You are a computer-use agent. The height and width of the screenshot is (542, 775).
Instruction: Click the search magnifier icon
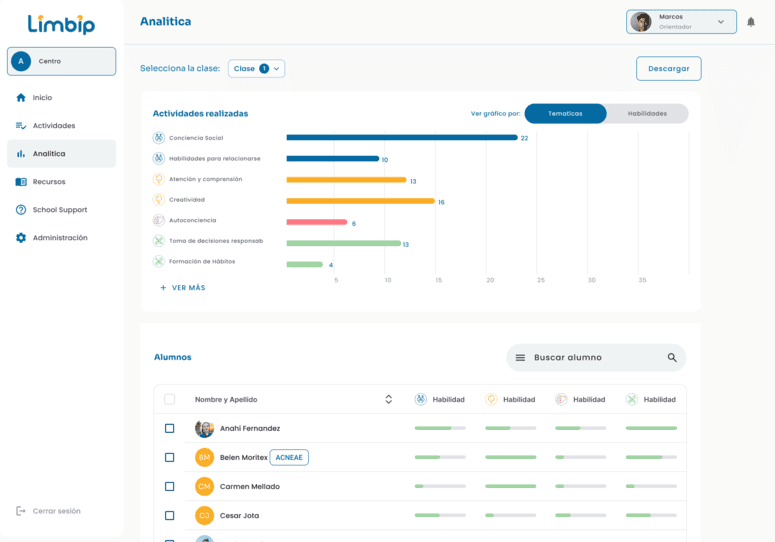(x=672, y=358)
